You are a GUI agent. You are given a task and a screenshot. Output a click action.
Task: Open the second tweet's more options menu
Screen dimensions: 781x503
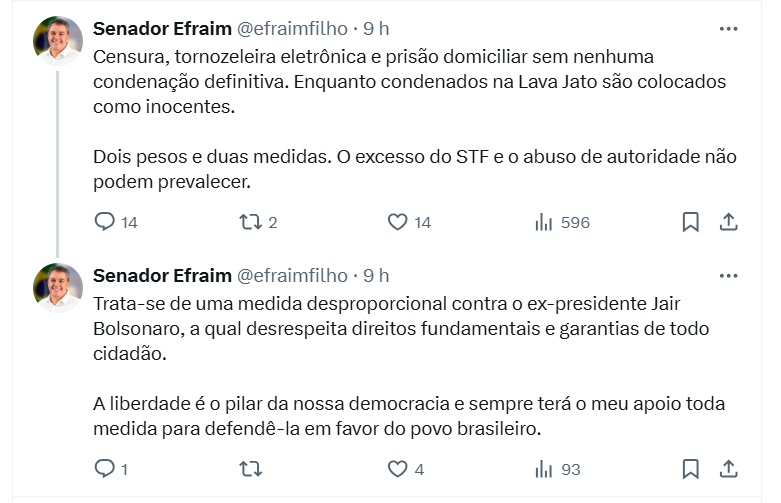point(729,275)
